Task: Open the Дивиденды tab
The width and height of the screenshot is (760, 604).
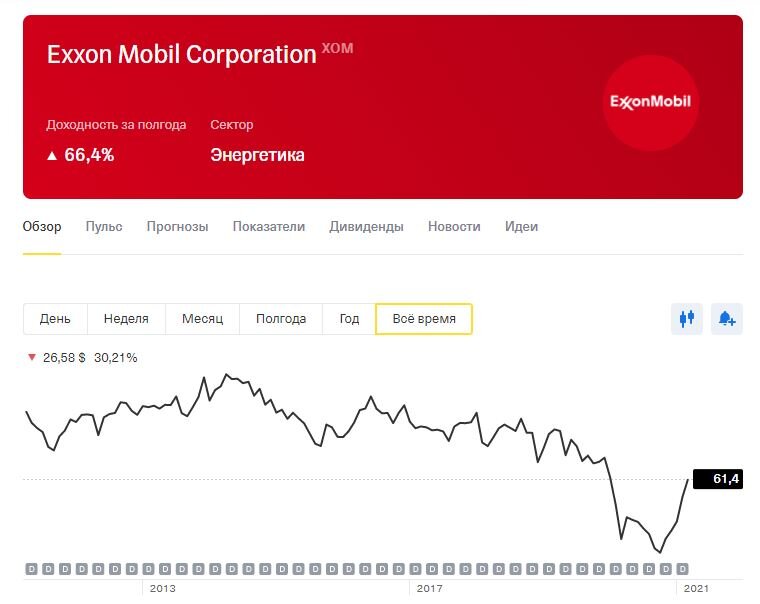Action: pos(367,227)
